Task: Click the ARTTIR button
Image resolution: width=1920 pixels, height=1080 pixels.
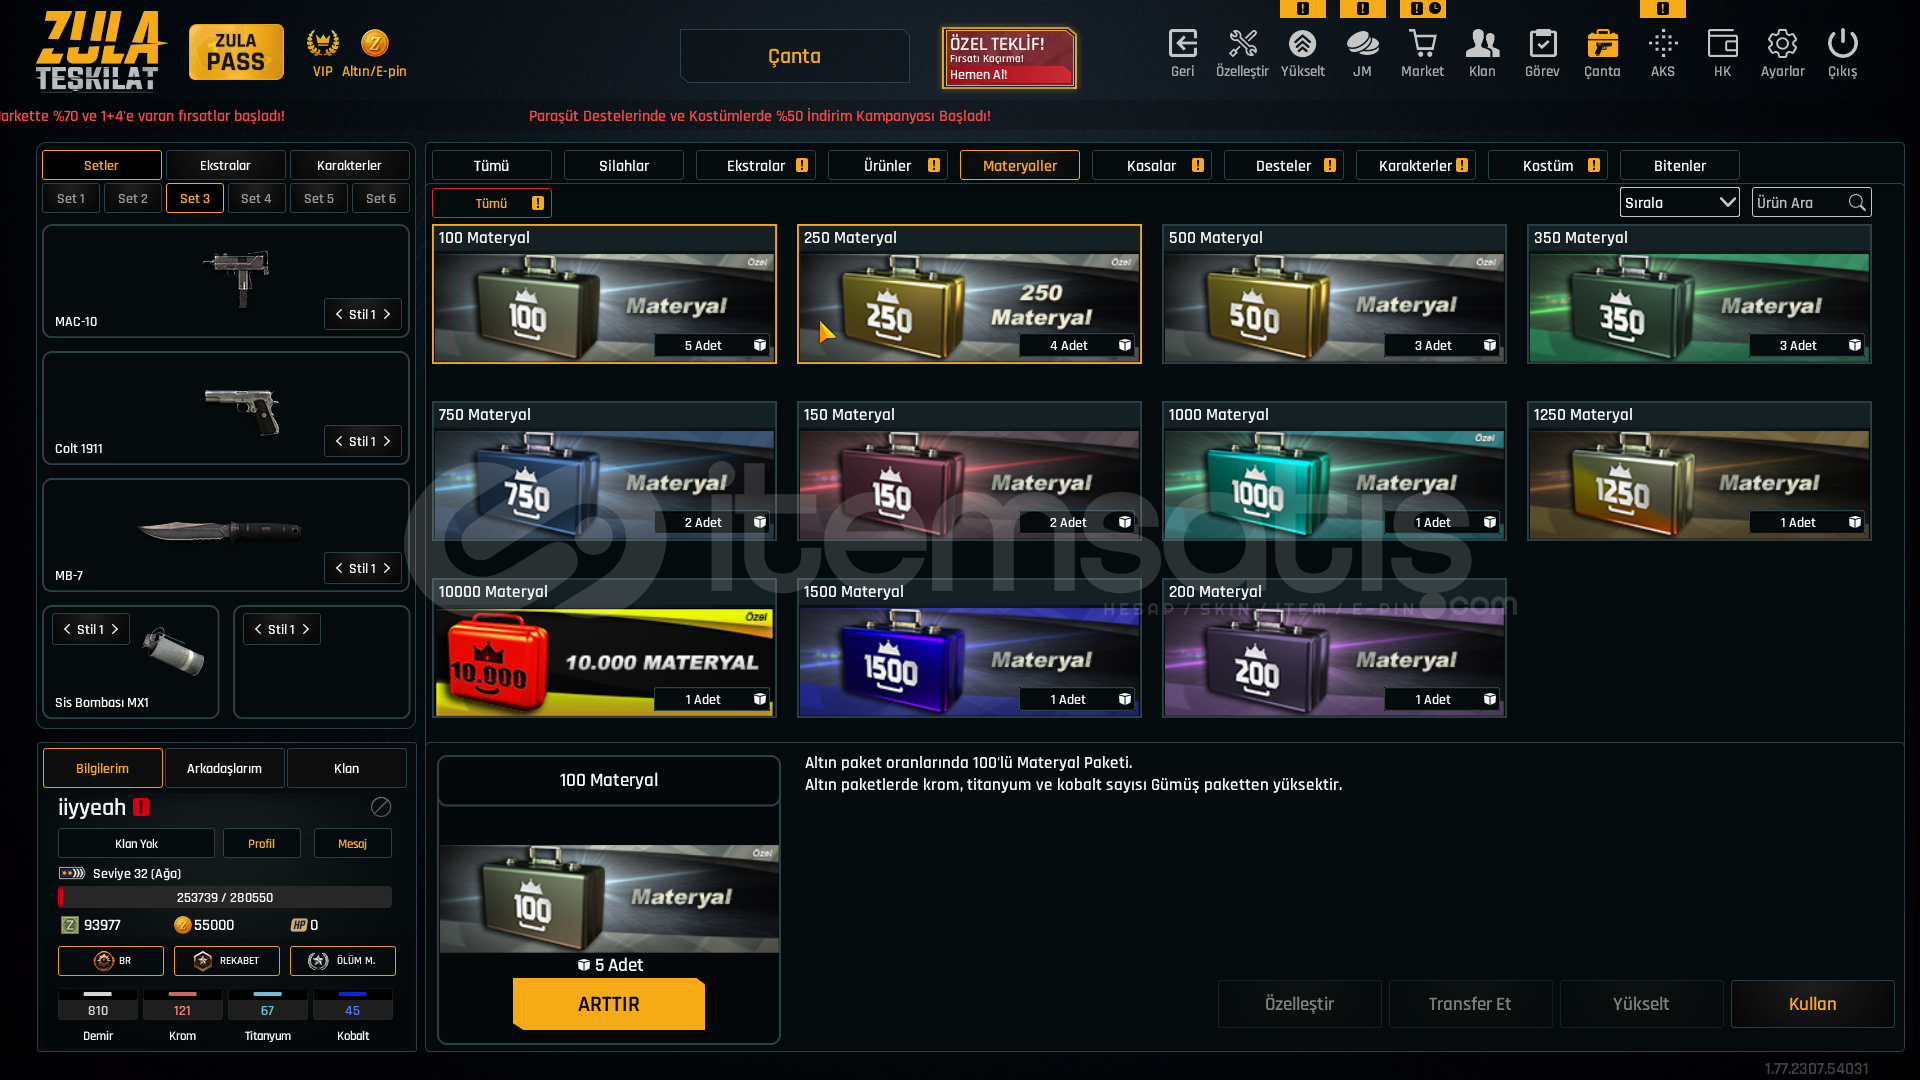Action: click(608, 1004)
